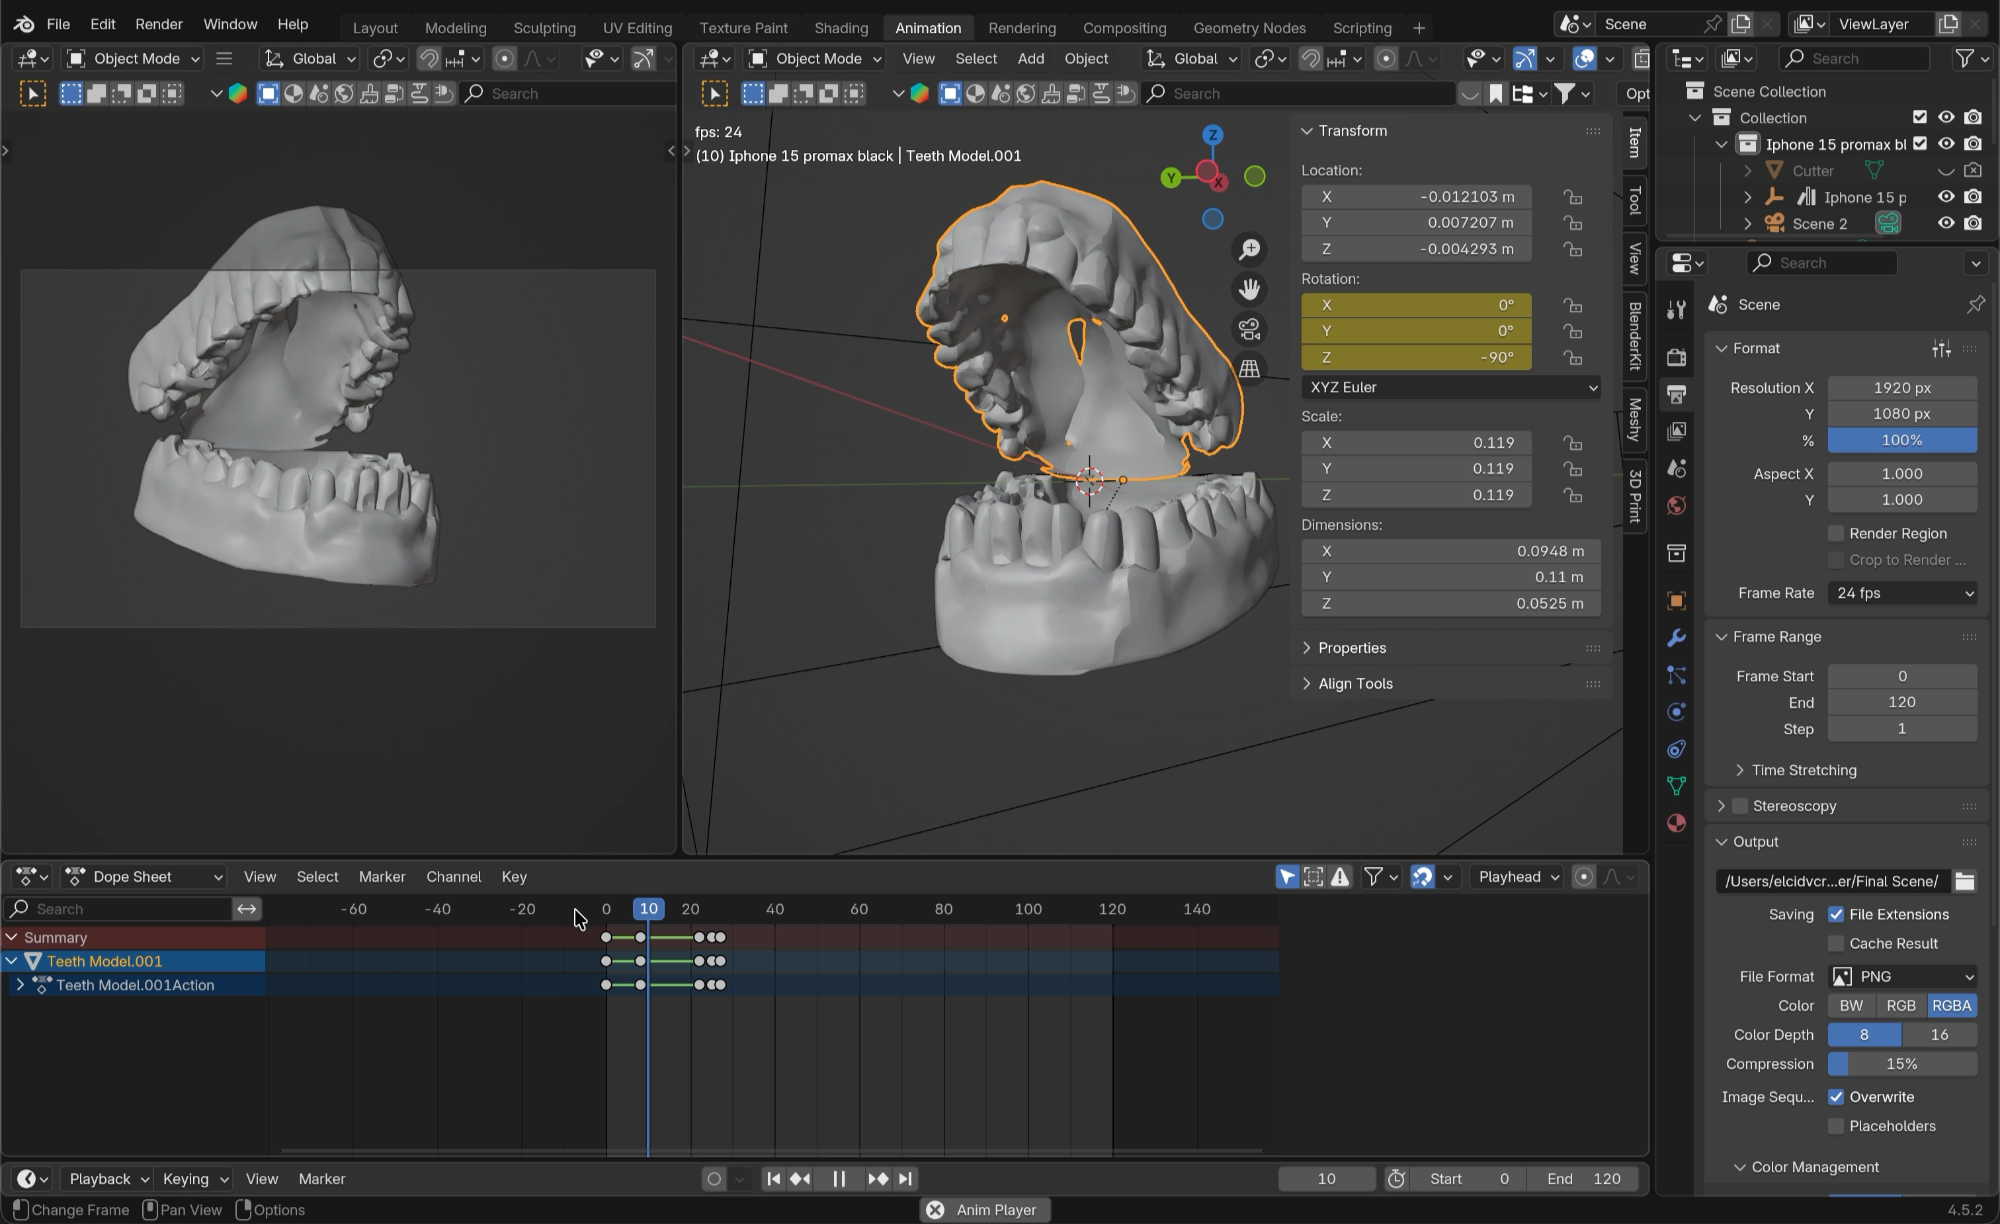Open the Material properties tab icon
This screenshot has width=2000, height=1224.
point(1677,823)
